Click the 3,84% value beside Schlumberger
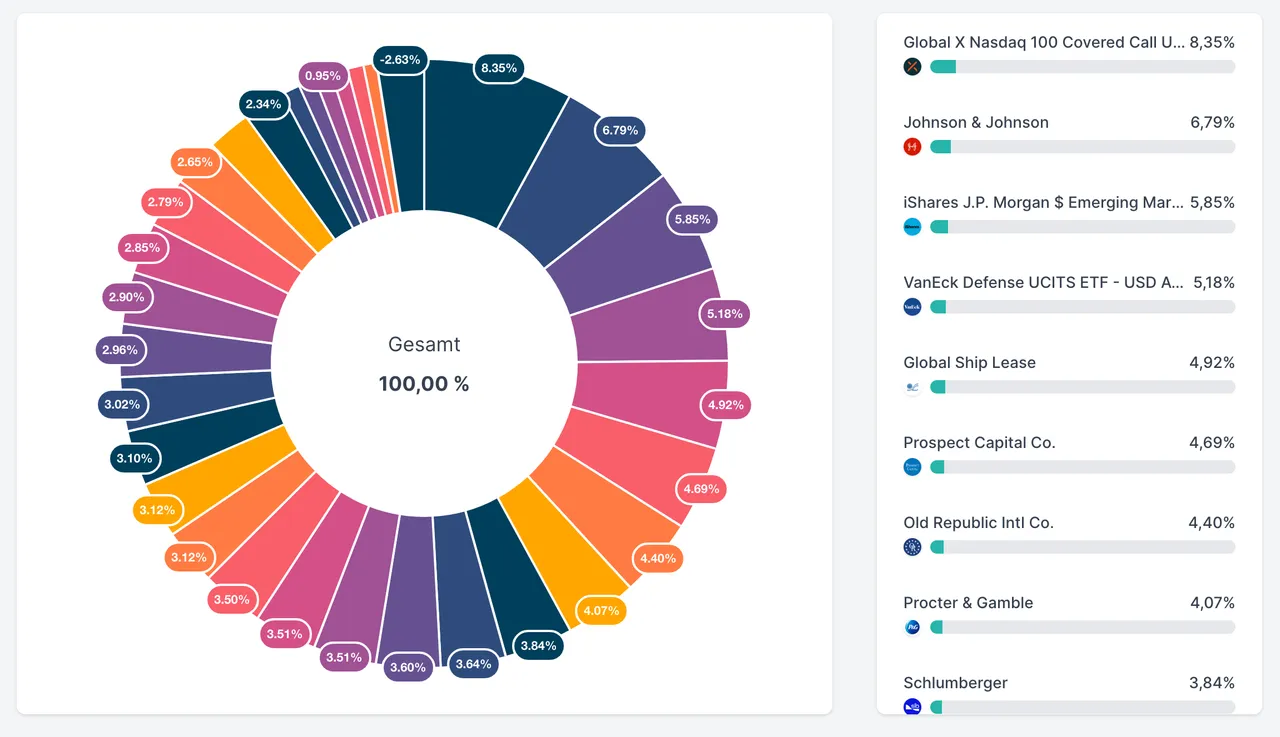 point(1212,682)
